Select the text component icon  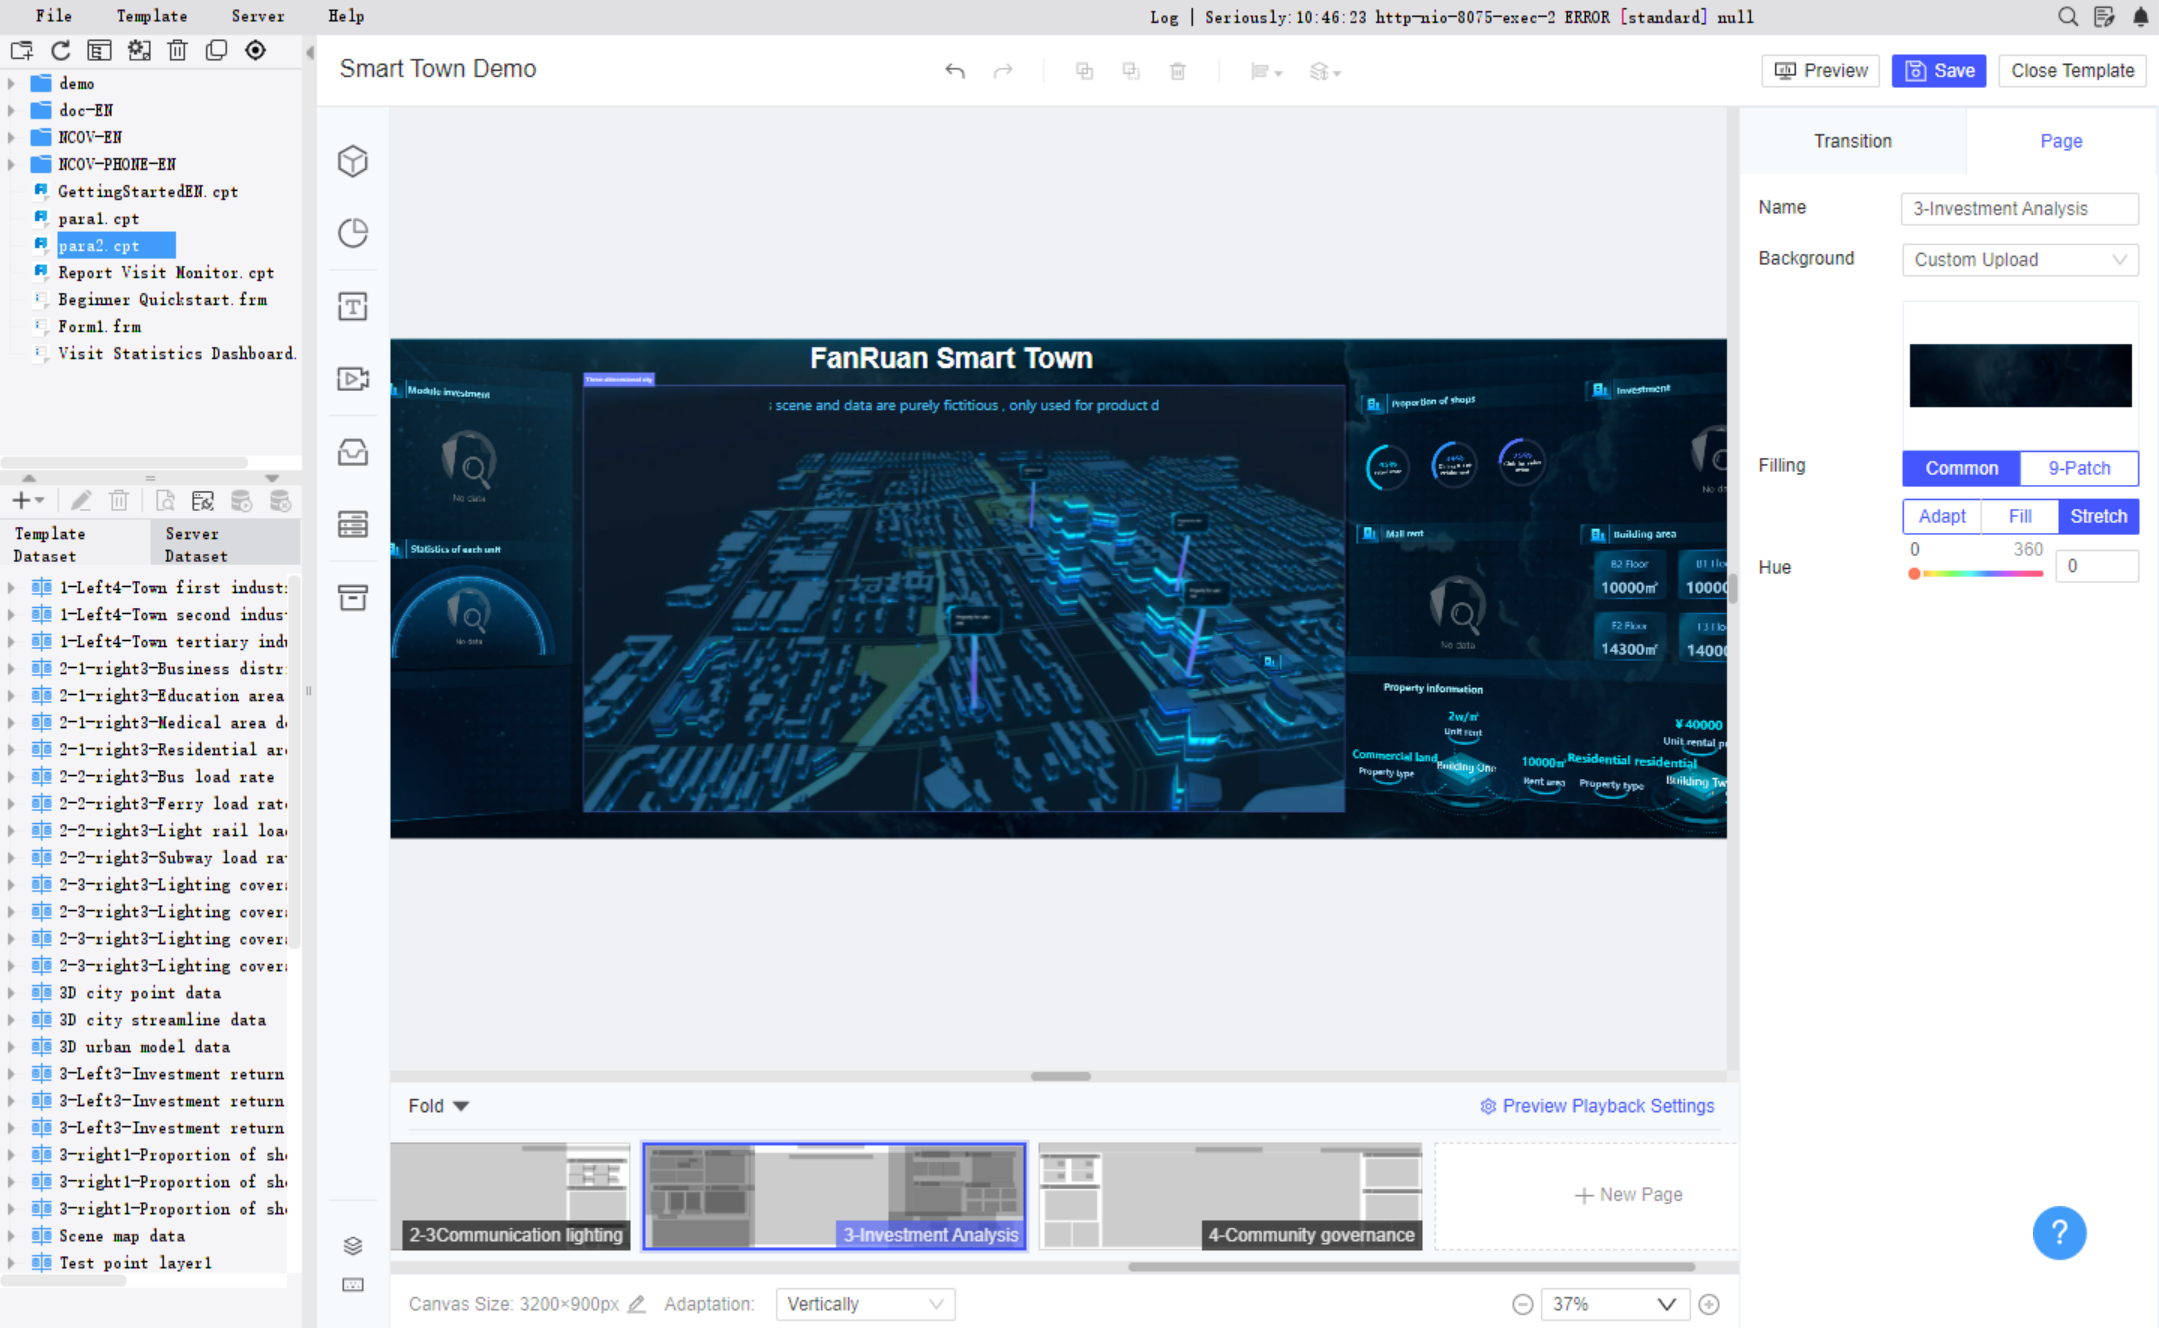tap(353, 306)
